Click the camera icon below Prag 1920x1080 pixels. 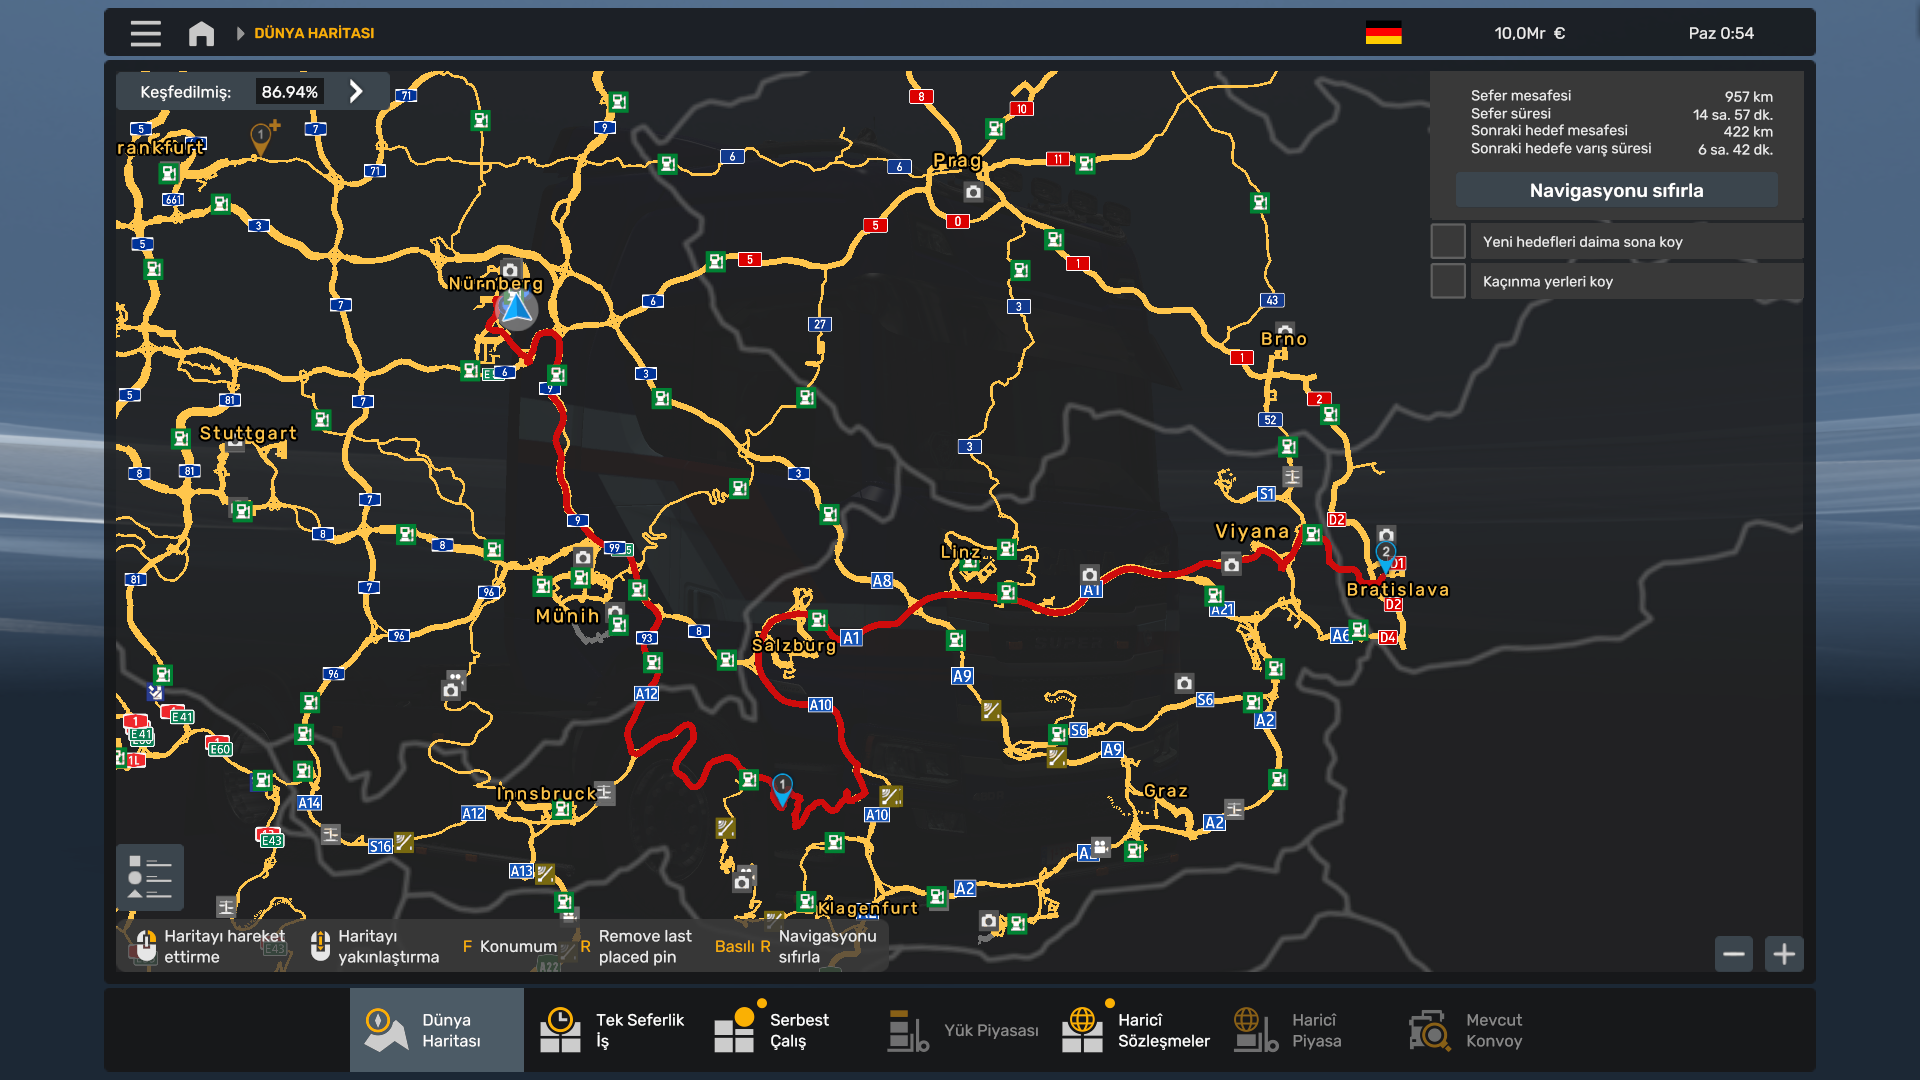pos(973,192)
